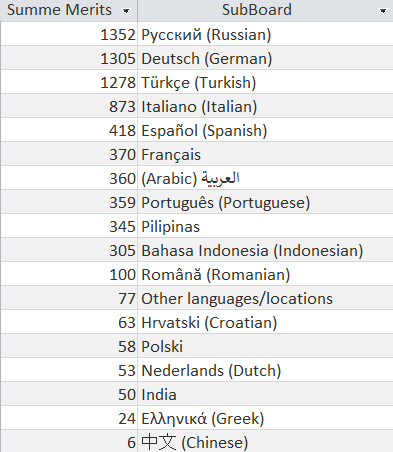Screen dimensions: 393x452
Task: Click the Ελληνικά (Greek) cell
Action: pyautogui.click(x=265, y=418)
